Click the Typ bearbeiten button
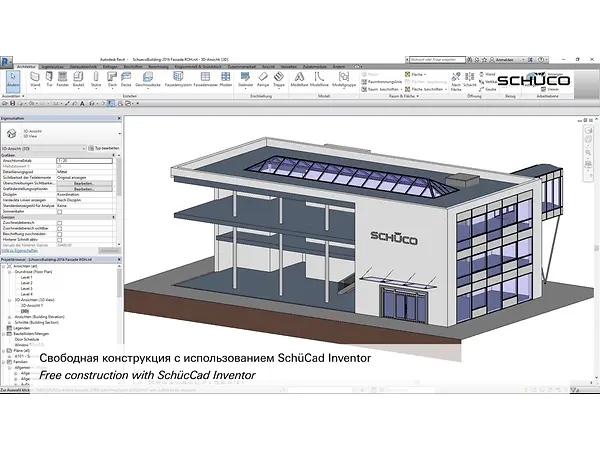Image resolution: width=600 pixels, height=450 pixels. [104, 148]
